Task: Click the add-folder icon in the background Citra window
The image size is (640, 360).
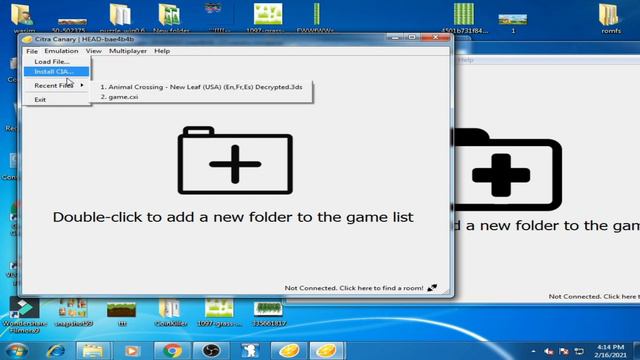Action: point(508,169)
